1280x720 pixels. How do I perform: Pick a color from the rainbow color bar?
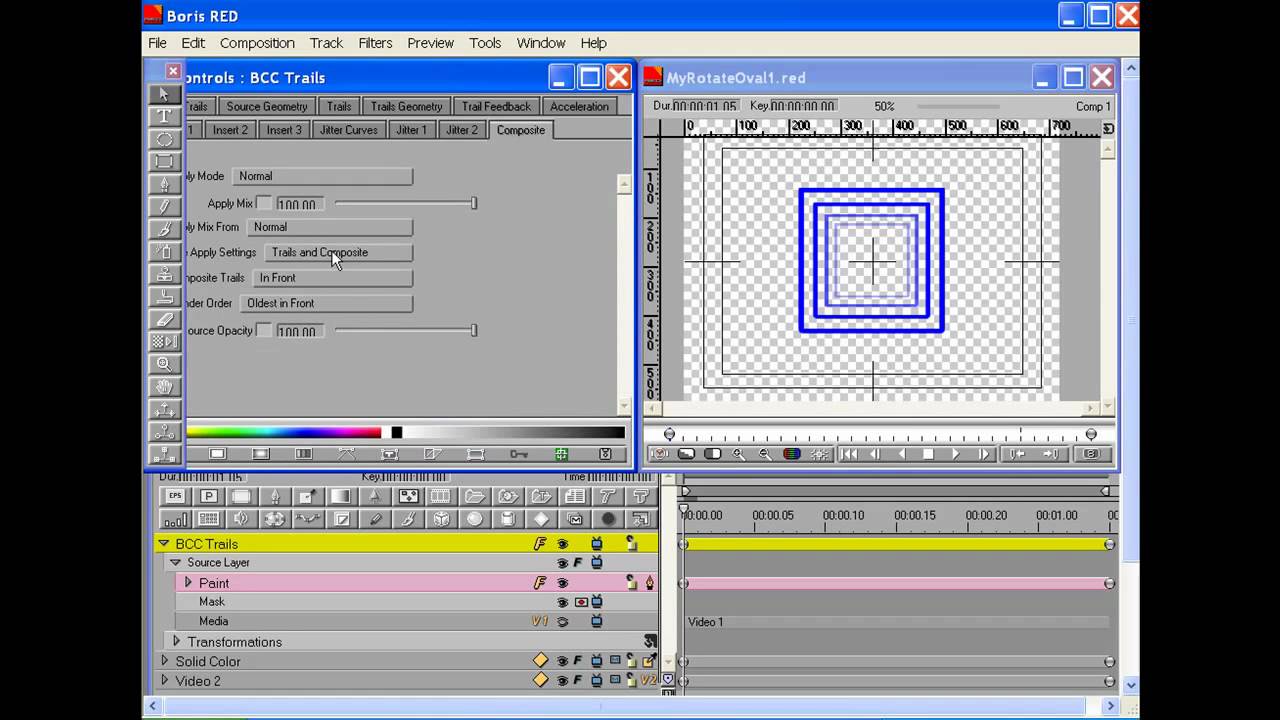(x=283, y=432)
